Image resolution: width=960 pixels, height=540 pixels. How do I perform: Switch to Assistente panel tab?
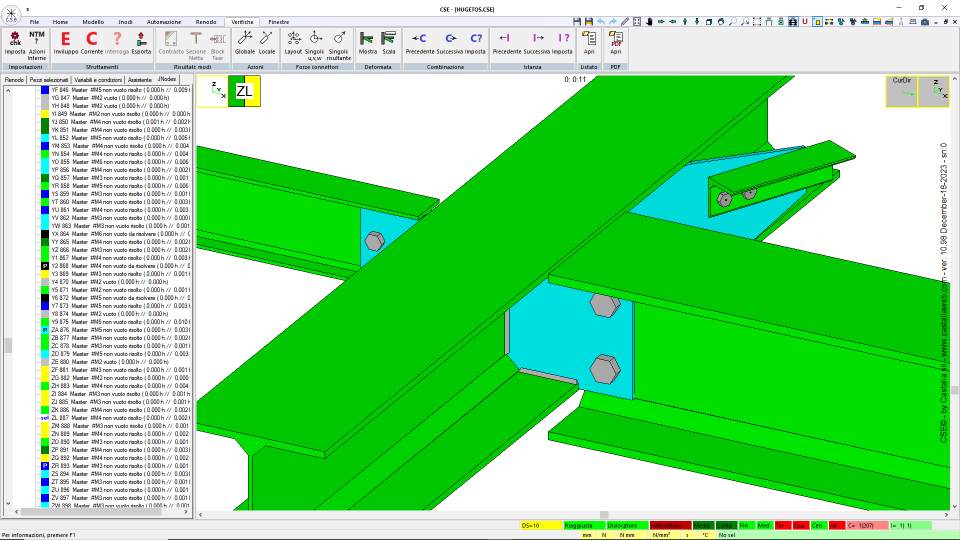(140, 80)
